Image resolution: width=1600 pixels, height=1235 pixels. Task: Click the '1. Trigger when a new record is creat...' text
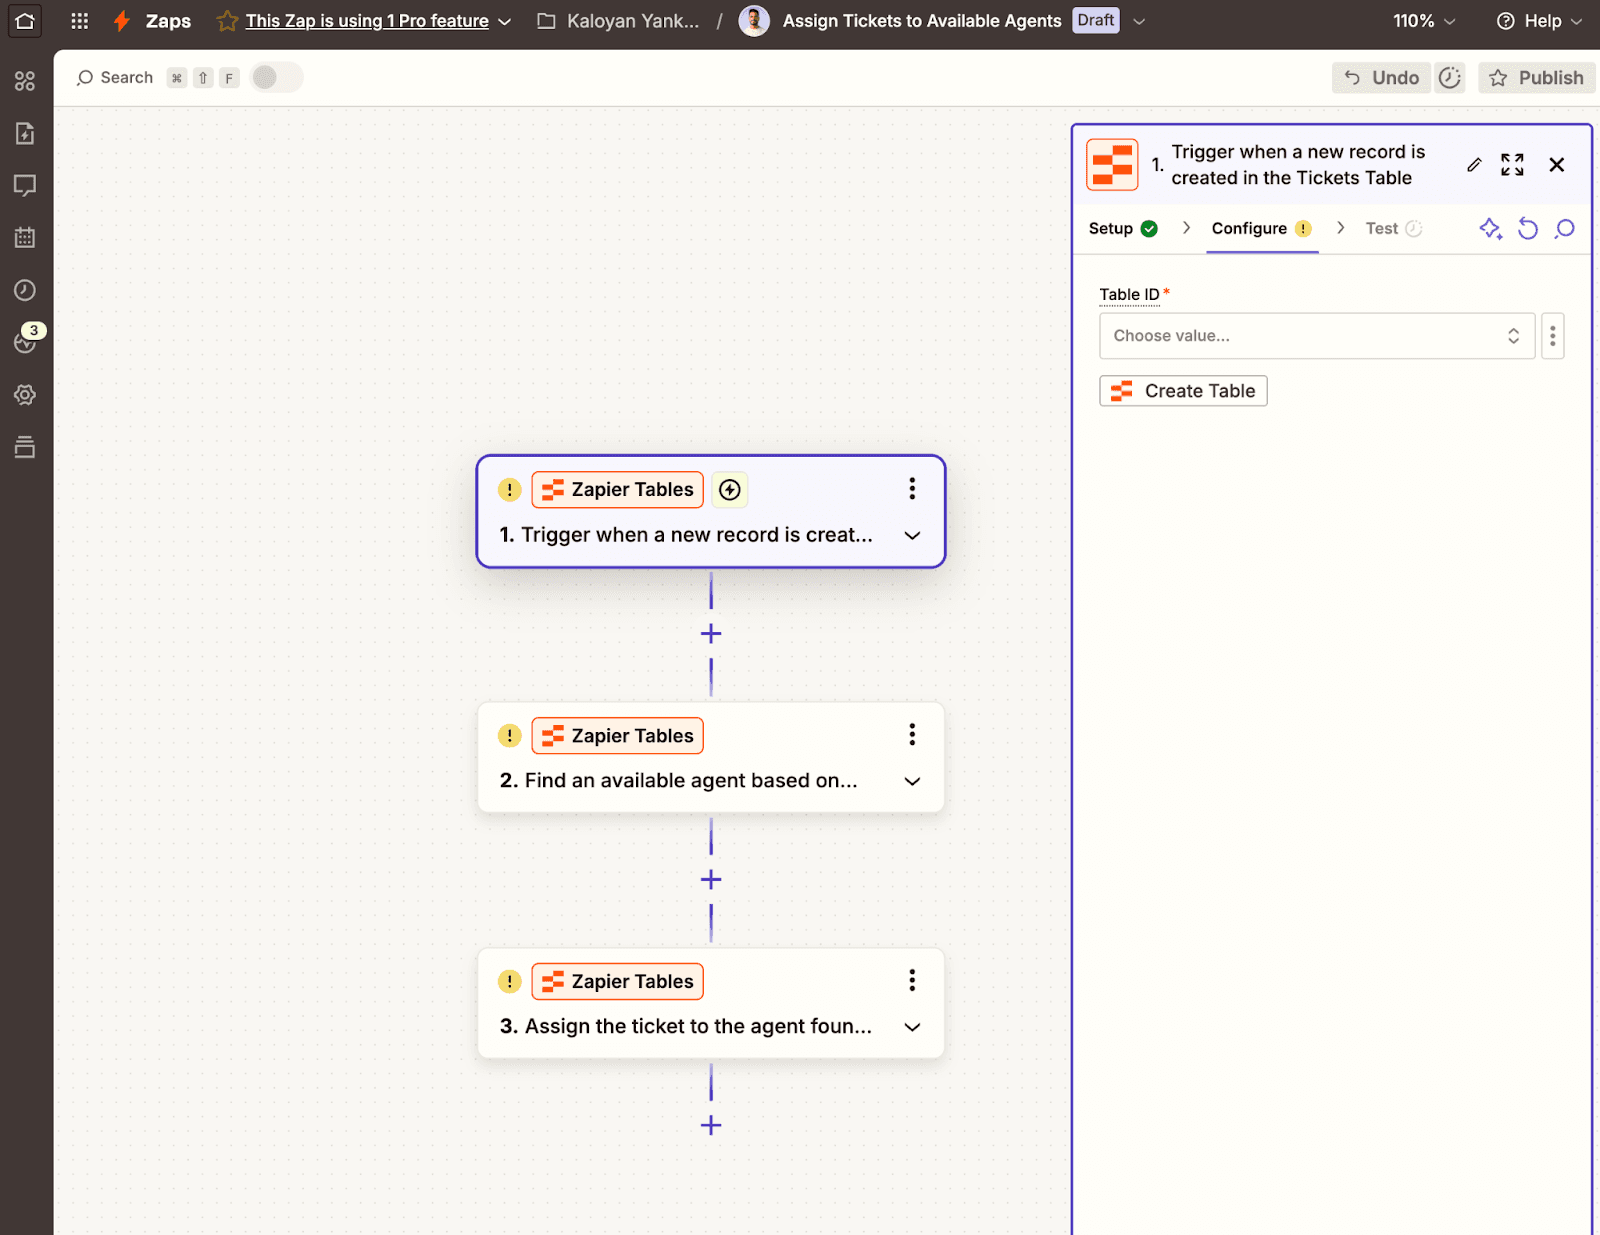click(686, 535)
